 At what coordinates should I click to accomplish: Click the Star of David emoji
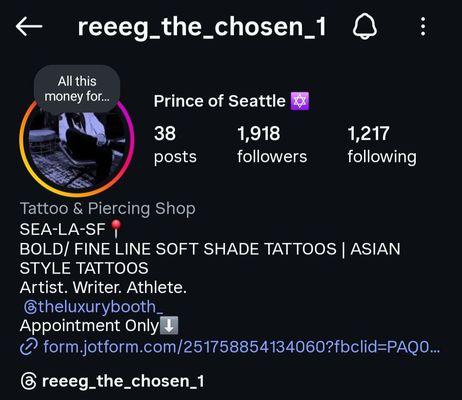point(300,101)
